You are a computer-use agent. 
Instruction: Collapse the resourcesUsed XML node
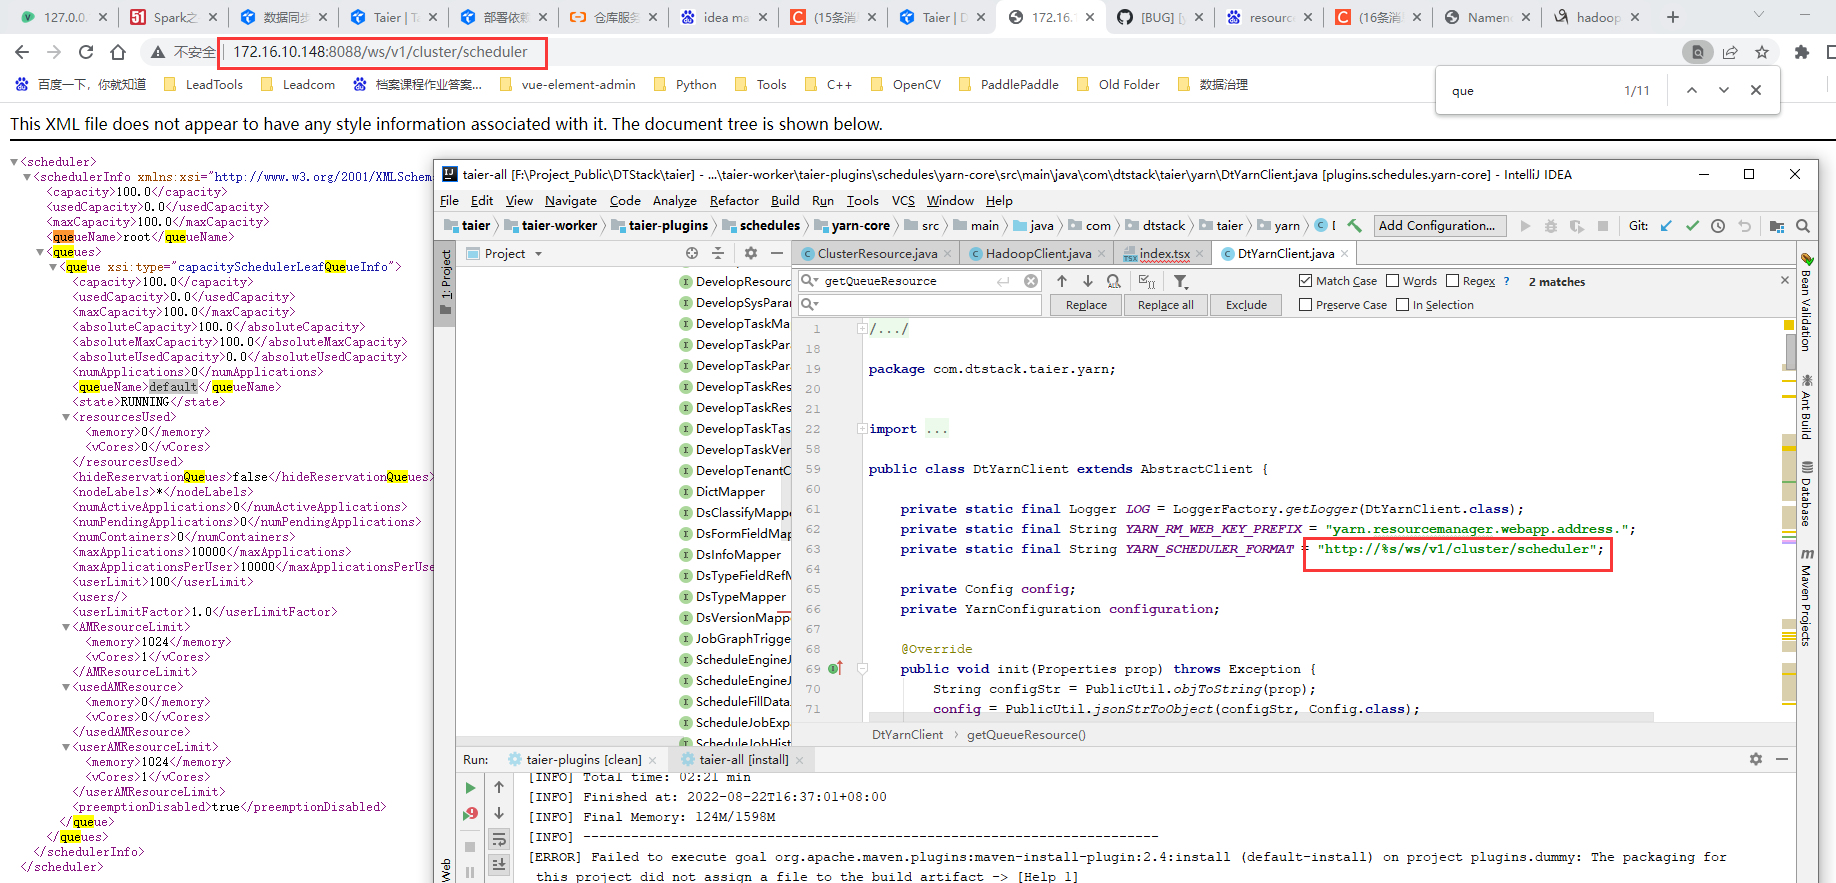point(66,417)
